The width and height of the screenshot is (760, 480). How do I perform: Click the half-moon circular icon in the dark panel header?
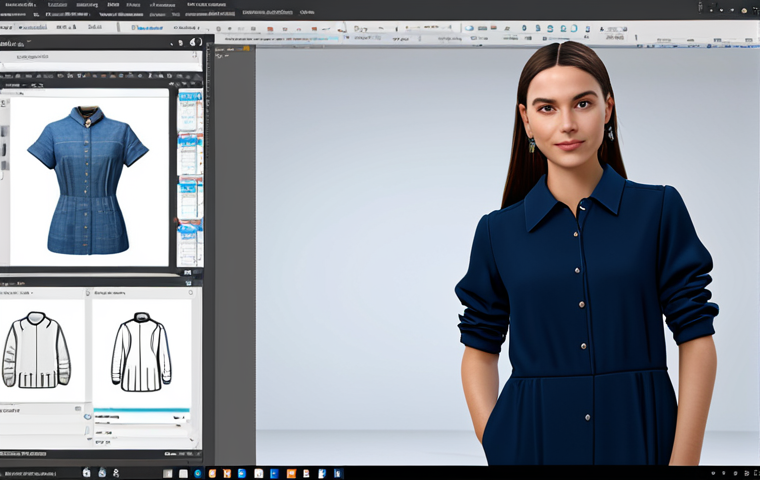click(194, 43)
